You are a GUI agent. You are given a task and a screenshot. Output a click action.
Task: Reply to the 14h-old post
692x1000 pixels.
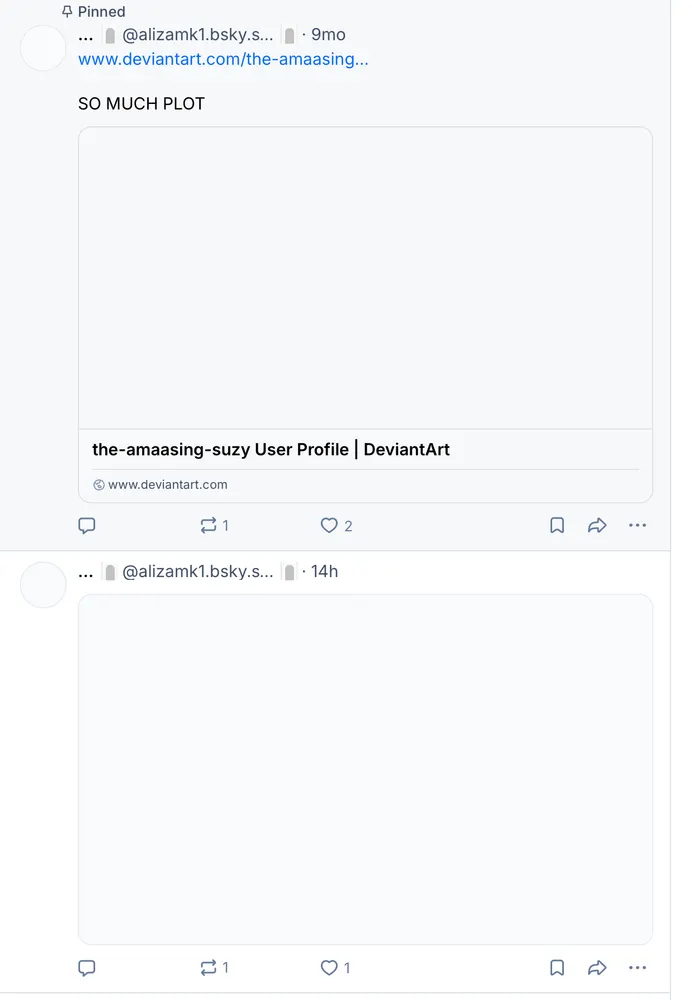tap(87, 967)
